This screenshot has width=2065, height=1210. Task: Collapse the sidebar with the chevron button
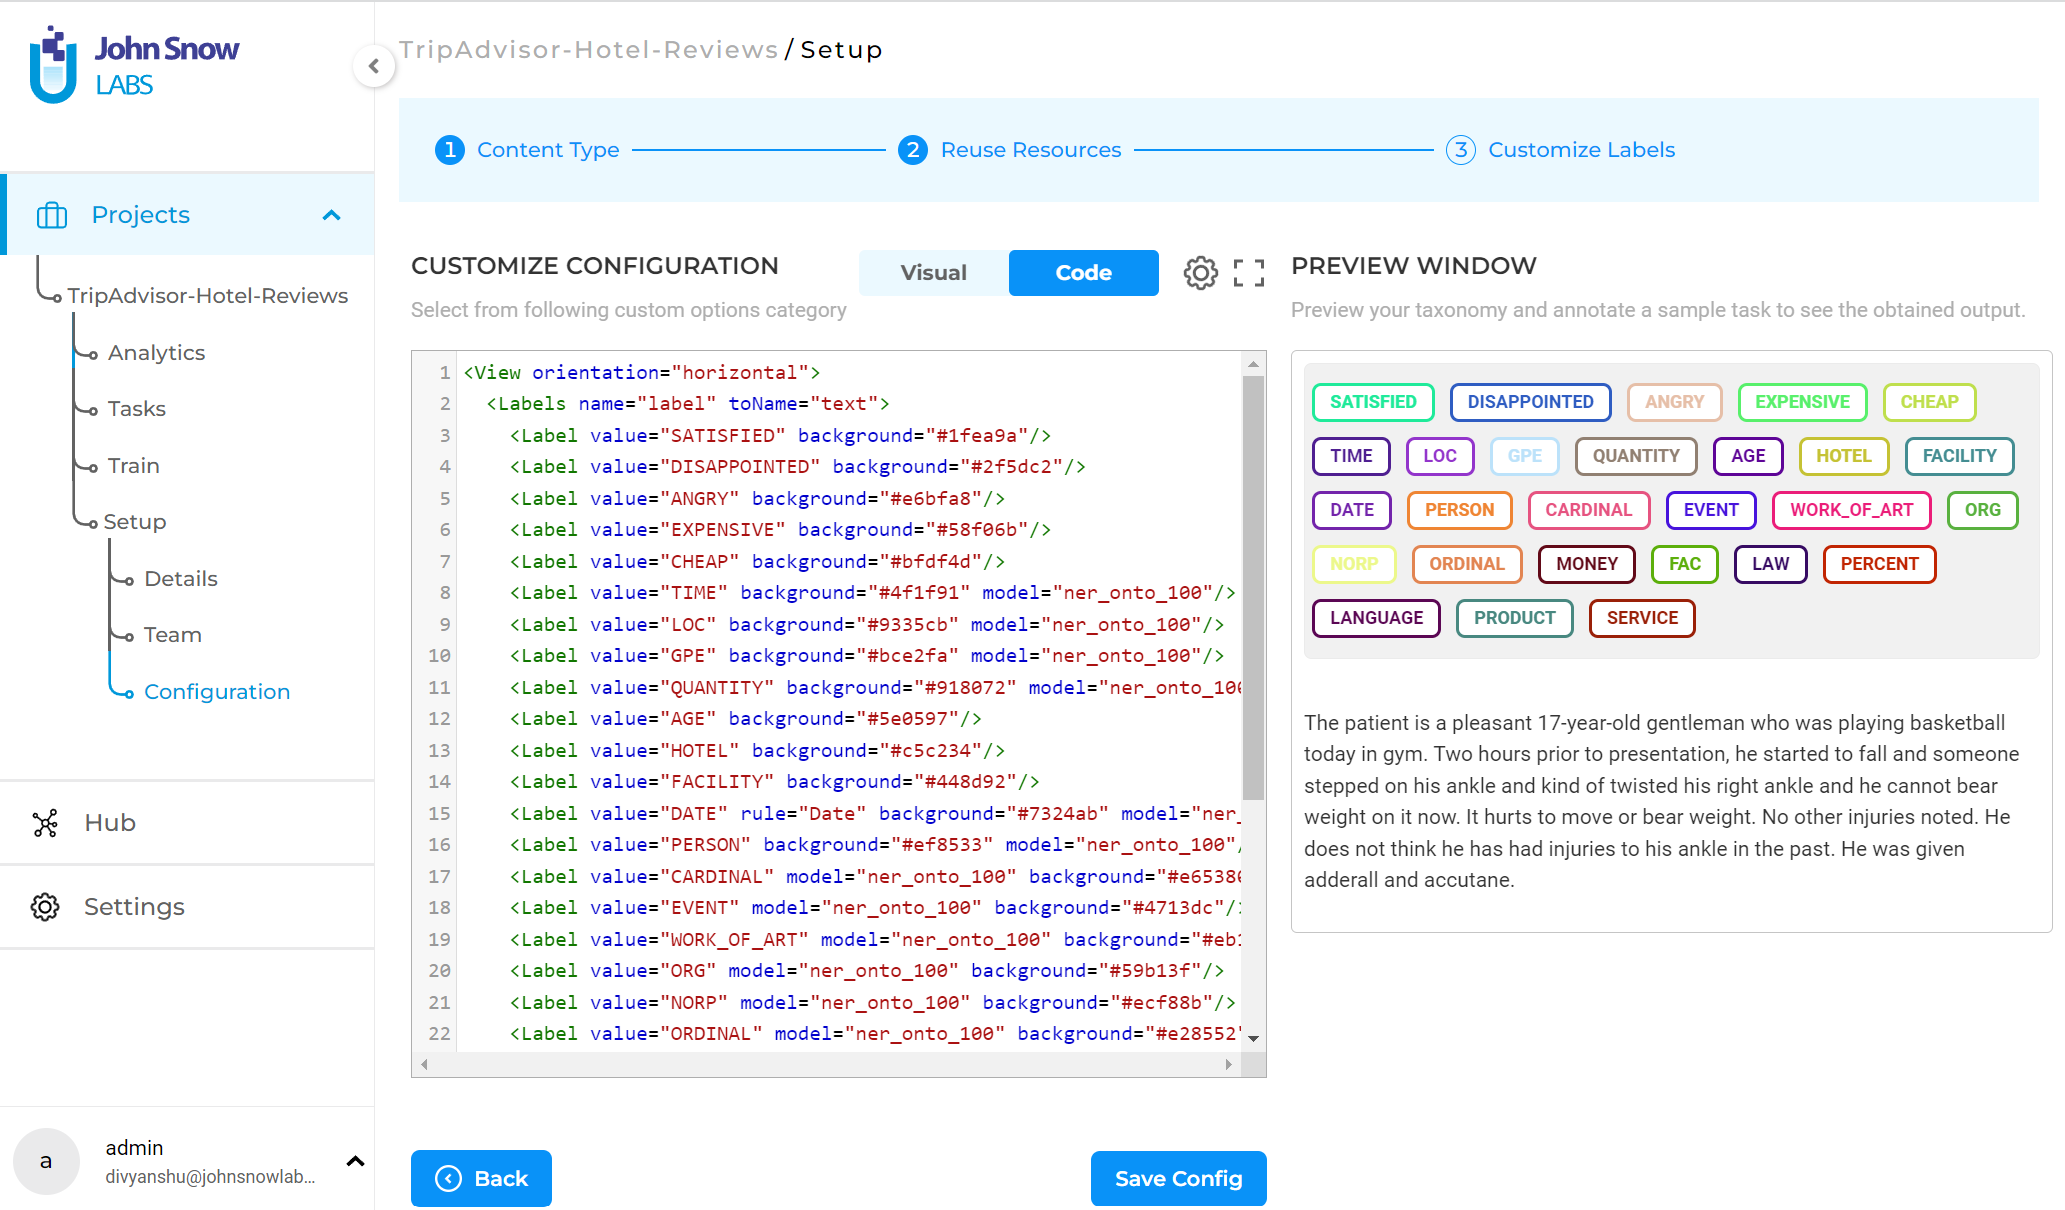click(x=374, y=66)
